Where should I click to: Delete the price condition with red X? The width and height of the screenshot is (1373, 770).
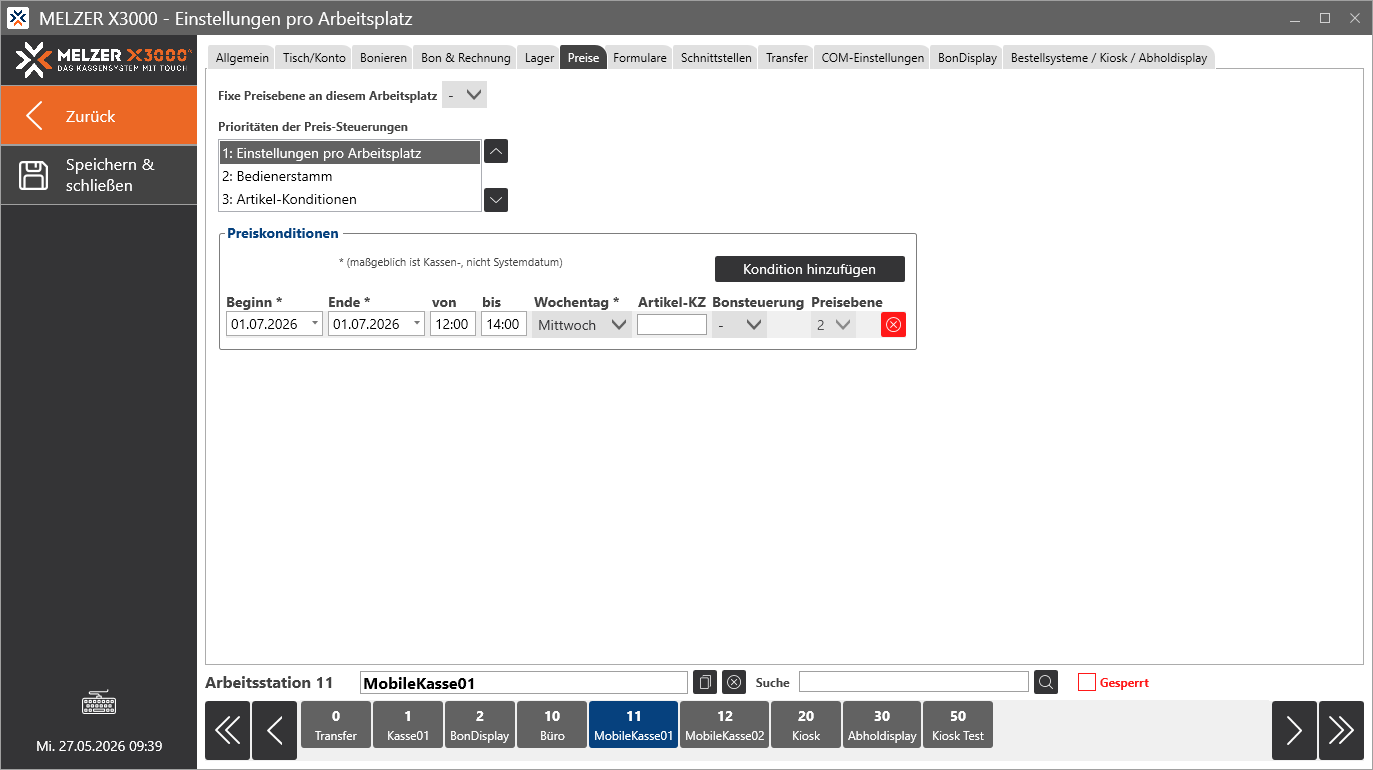tap(893, 324)
